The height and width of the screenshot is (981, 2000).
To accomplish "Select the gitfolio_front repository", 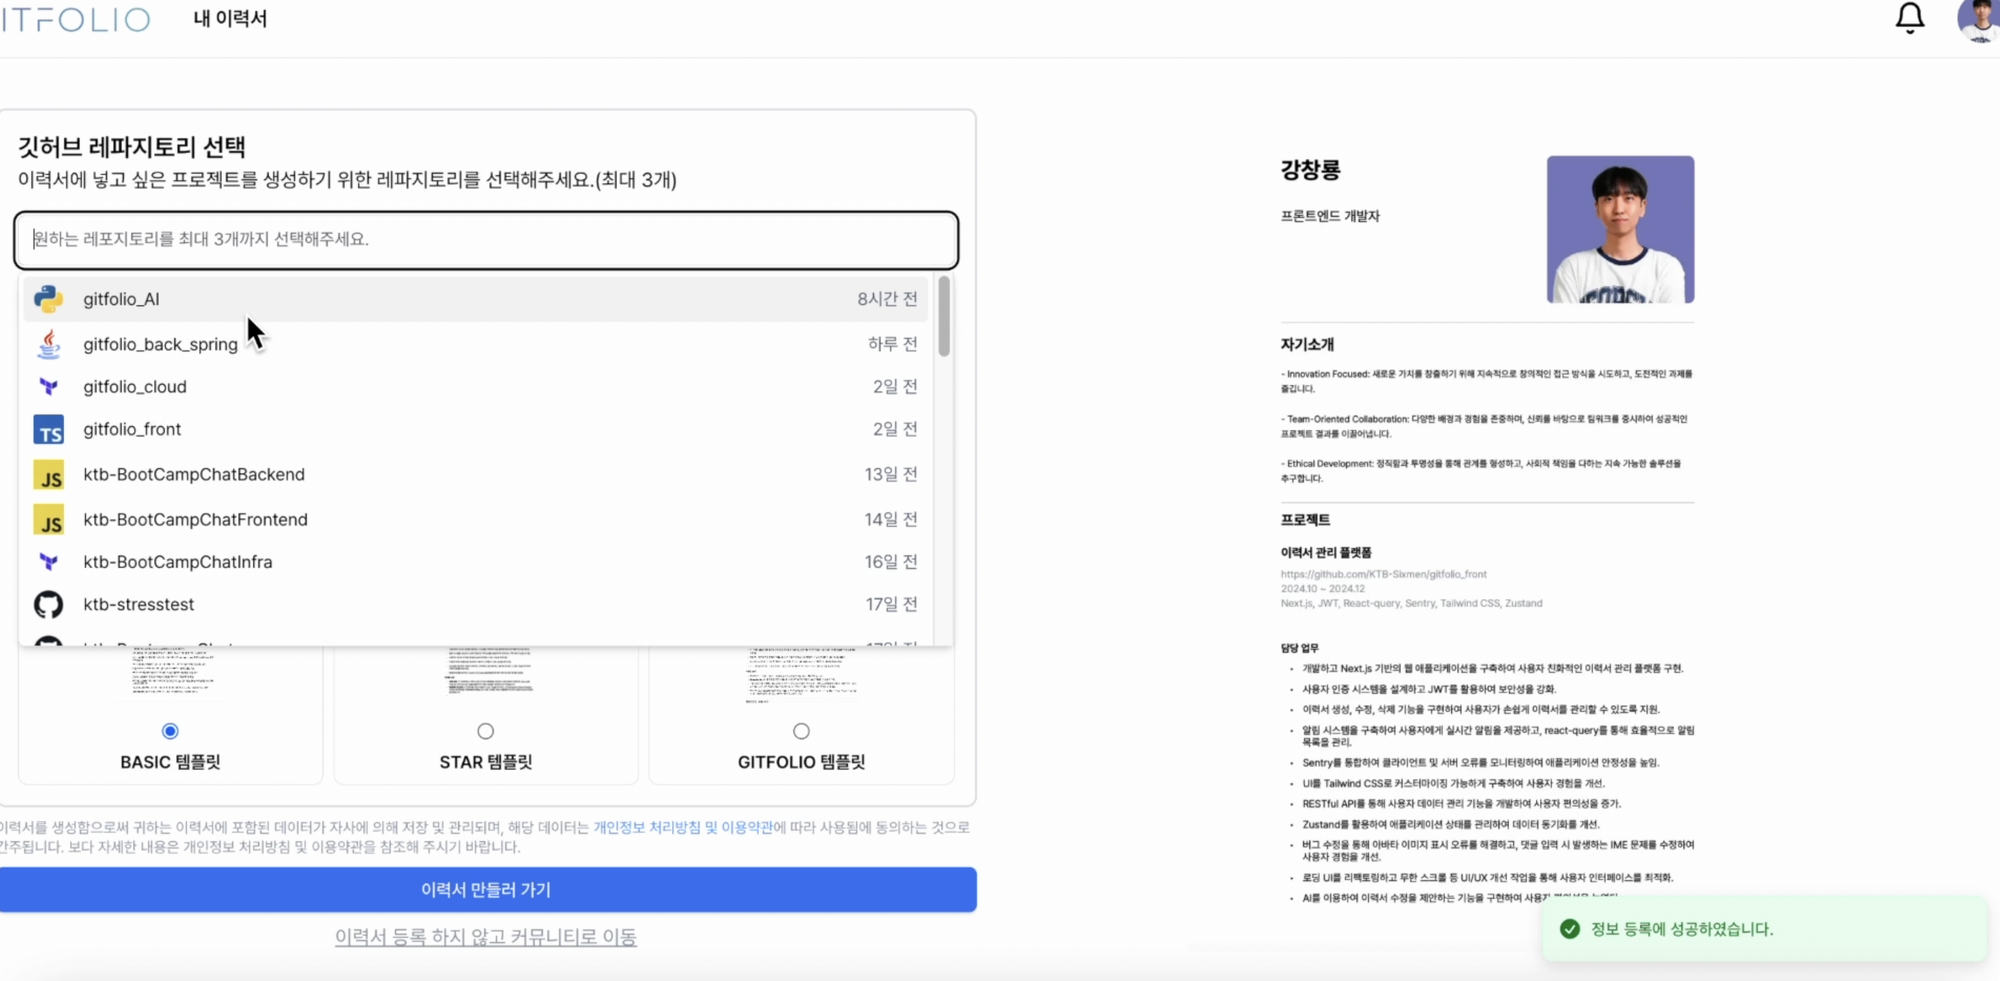I will pyautogui.click(x=476, y=429).
